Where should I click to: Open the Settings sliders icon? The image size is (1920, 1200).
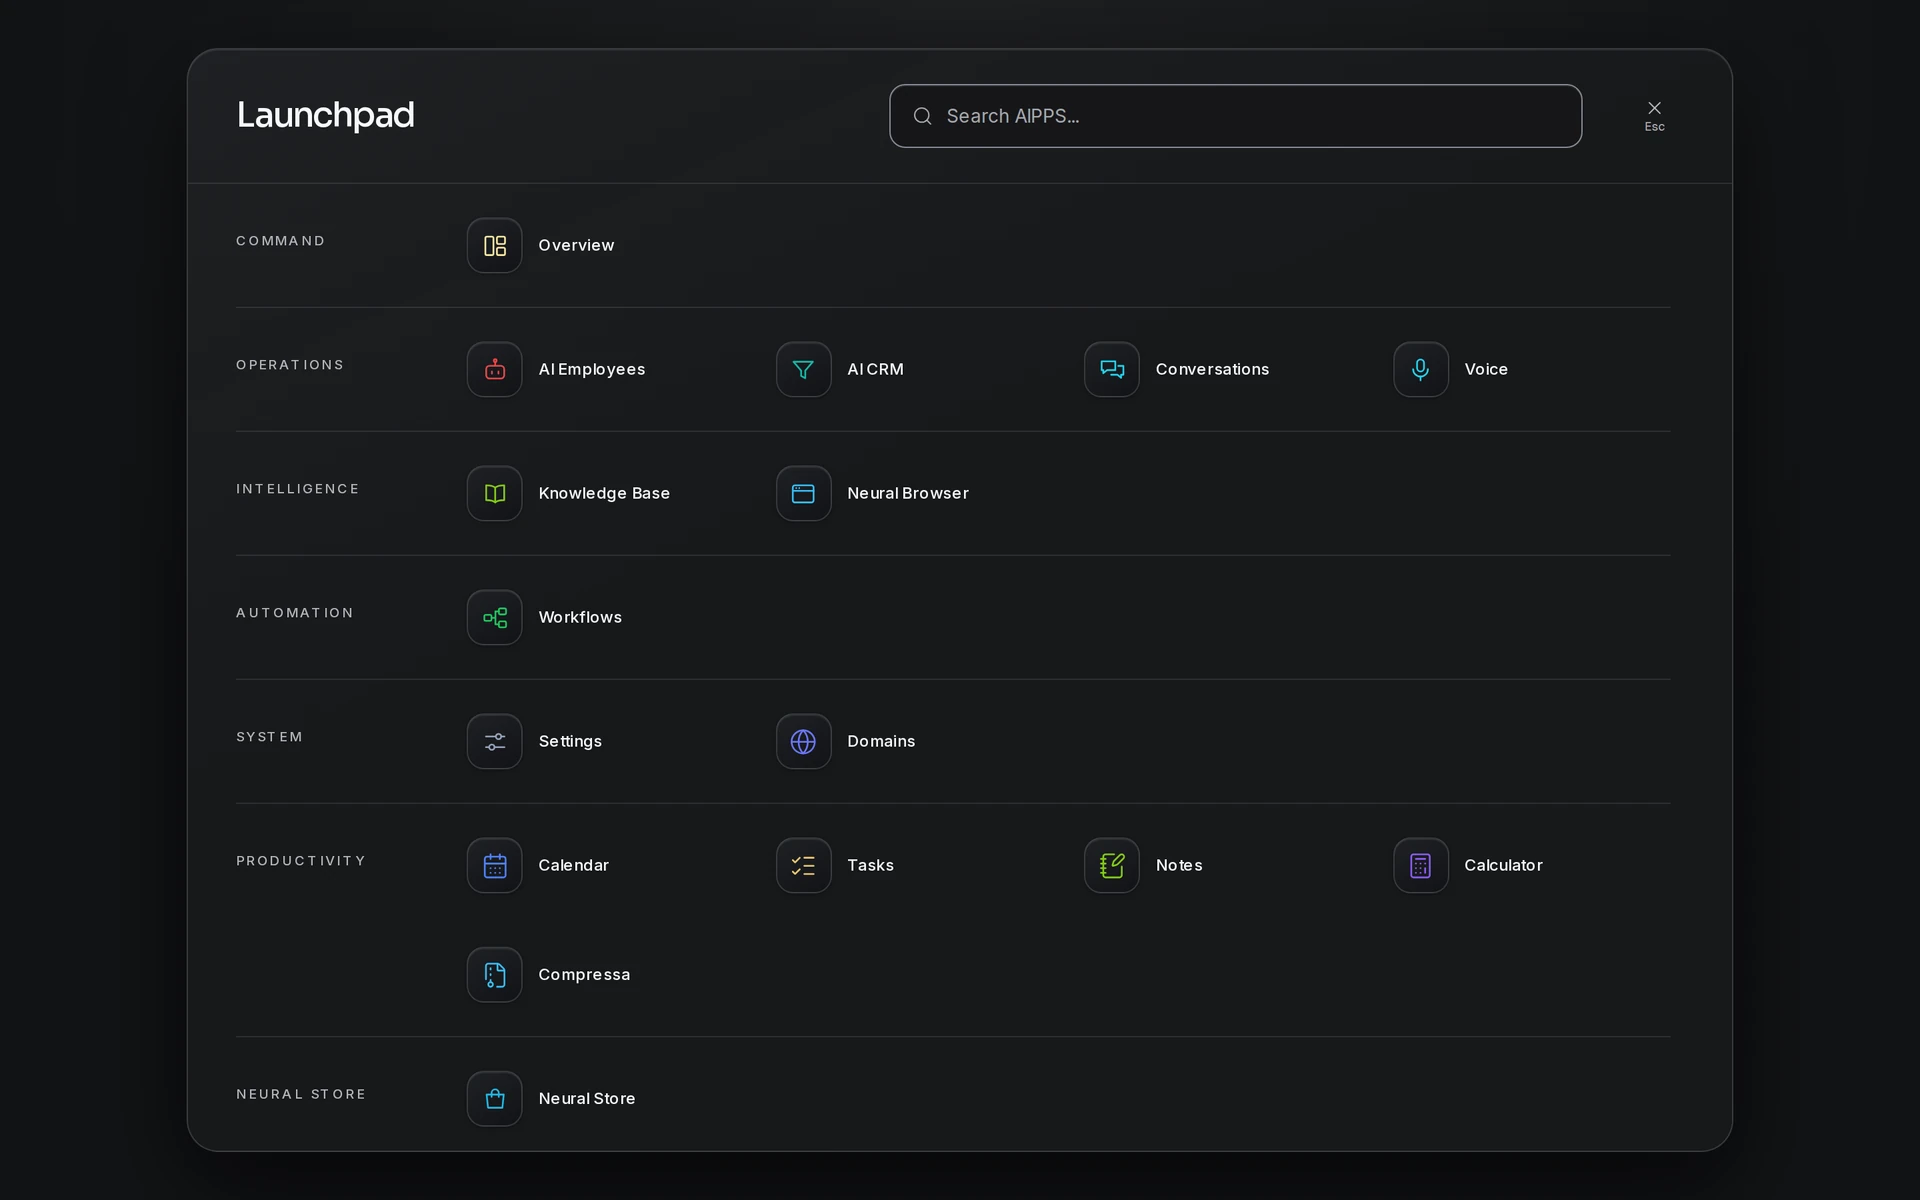tap(494, 741)
